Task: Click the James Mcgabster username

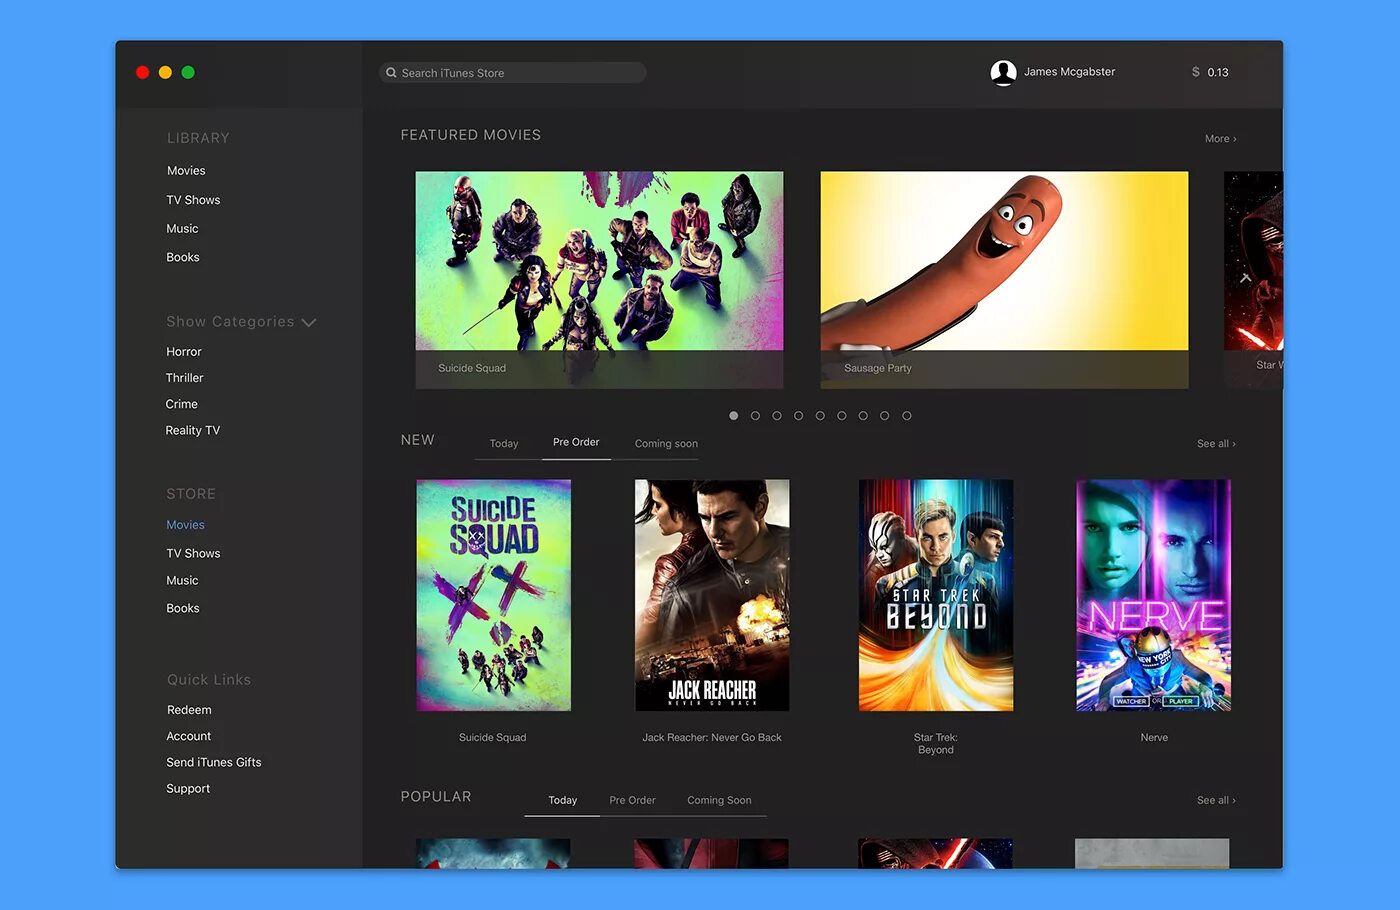Action: (x=1069, y=72)
